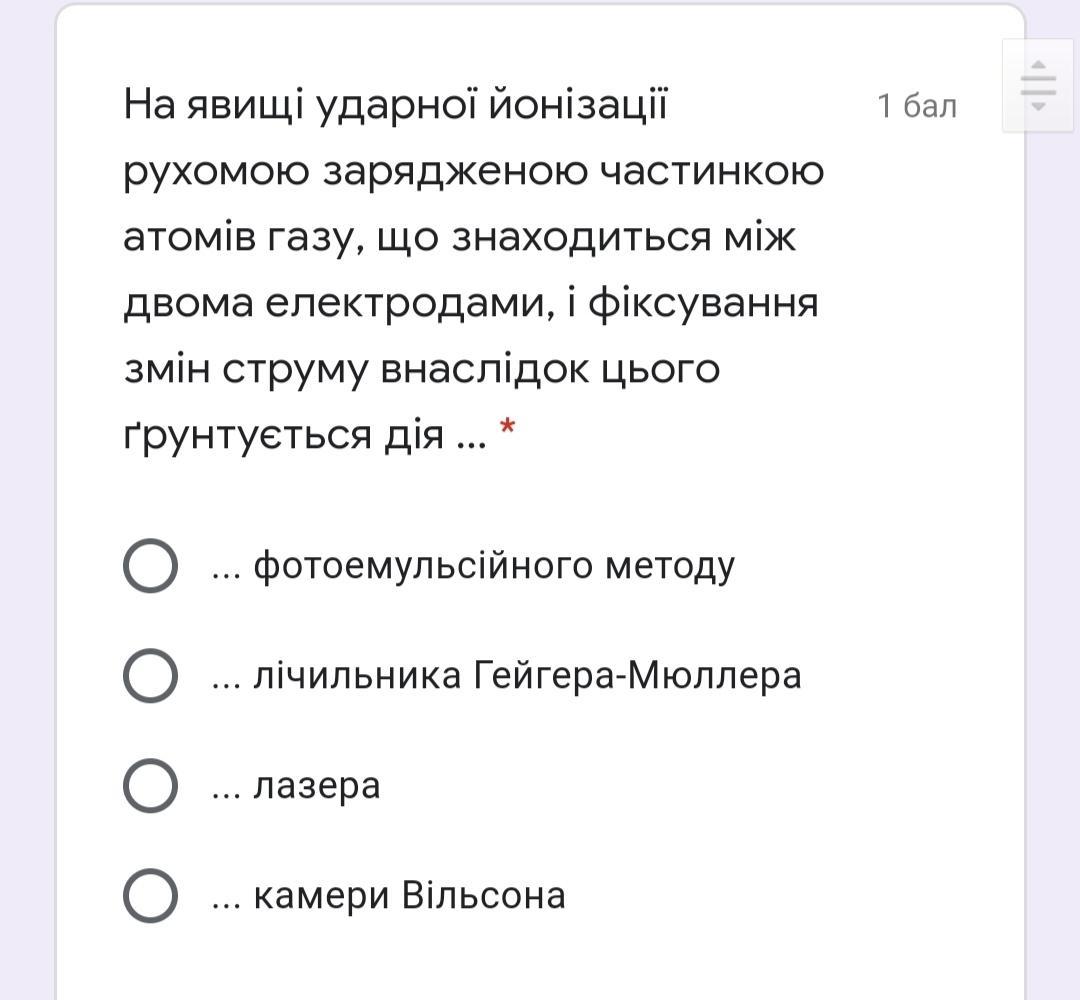Click the answer label "лазера"
This screenshot has width=1080, height=1000.
[316, 786]
